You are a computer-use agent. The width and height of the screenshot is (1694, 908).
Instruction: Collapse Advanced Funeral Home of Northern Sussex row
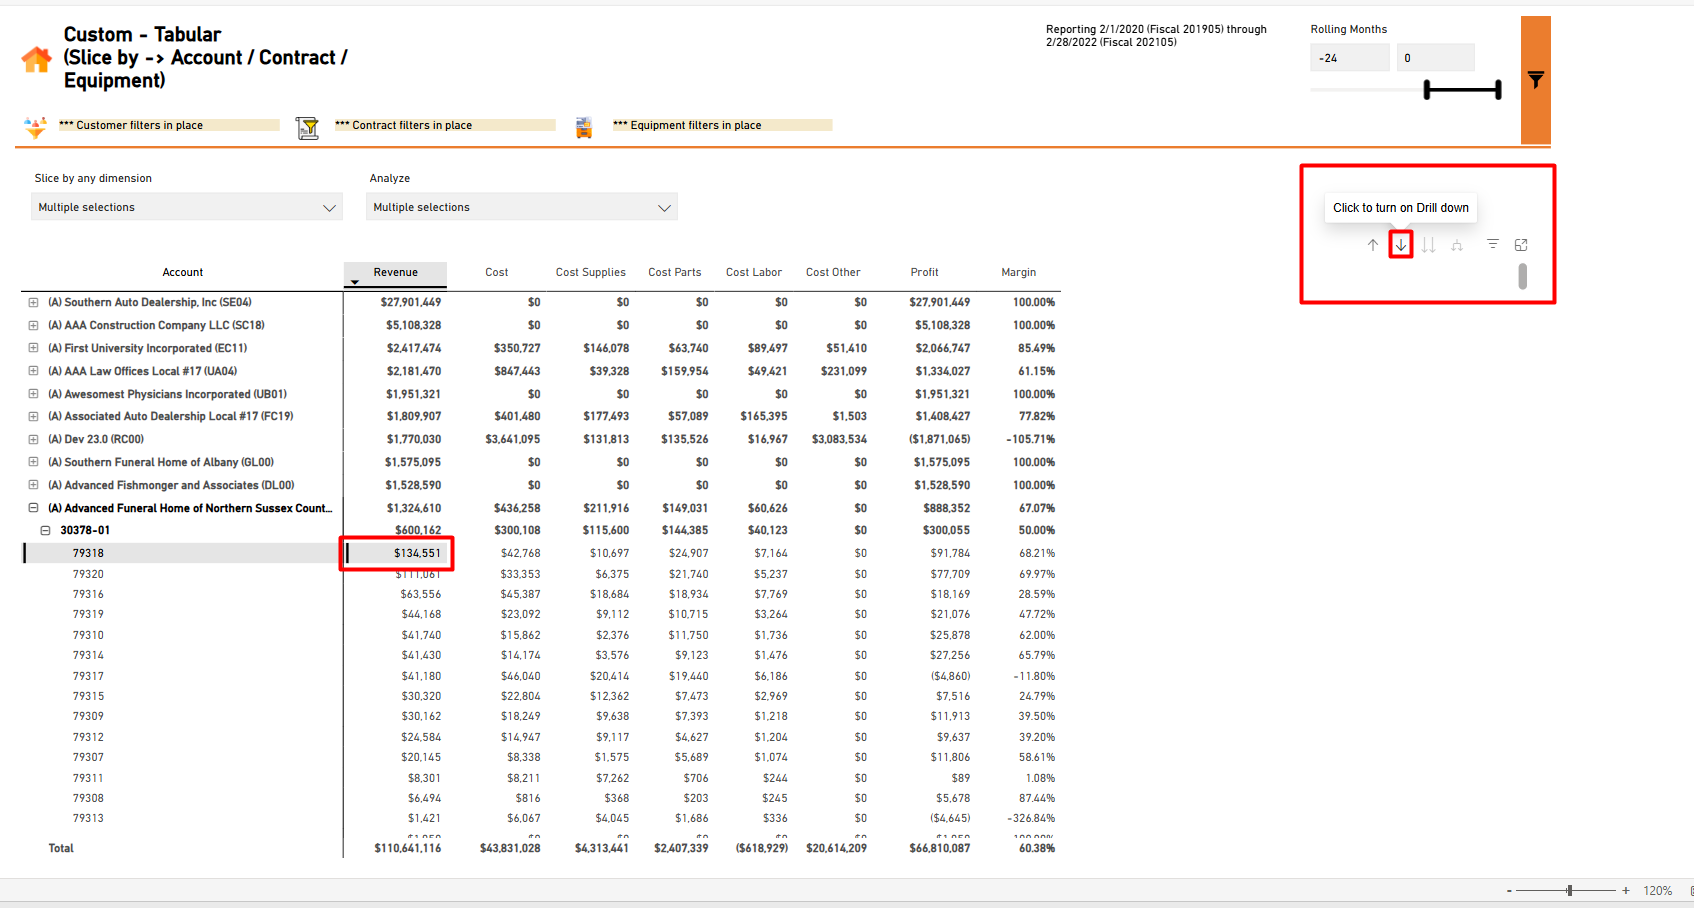click(x=33, y=508)
